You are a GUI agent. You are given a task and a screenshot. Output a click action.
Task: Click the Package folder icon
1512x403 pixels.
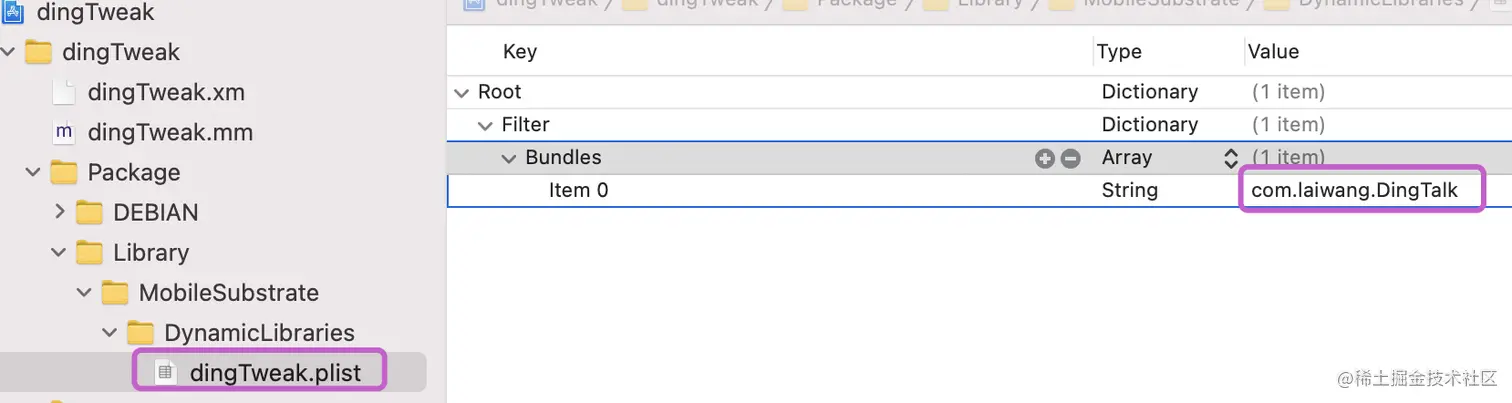[64, 173]
